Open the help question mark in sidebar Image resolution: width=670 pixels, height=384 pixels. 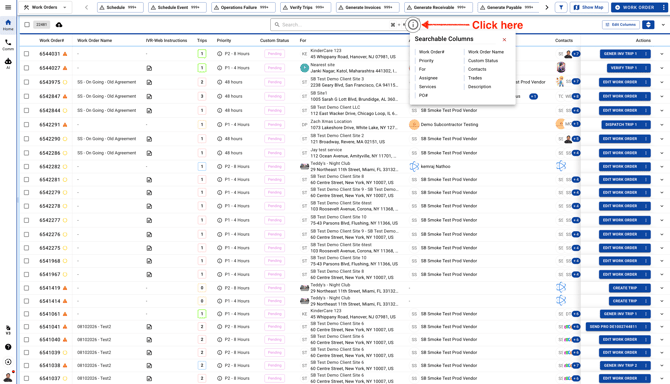point(8,347)
